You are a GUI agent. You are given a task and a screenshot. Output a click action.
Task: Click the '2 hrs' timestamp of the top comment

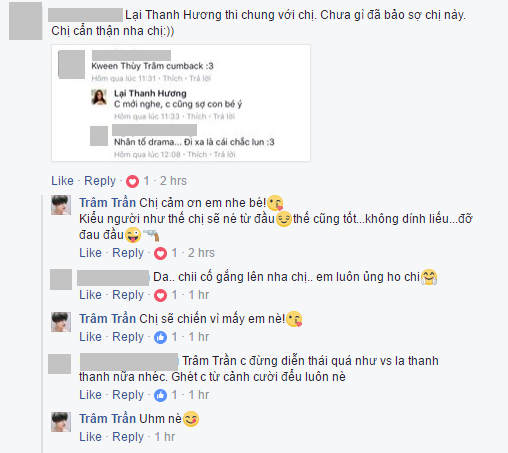173,181
